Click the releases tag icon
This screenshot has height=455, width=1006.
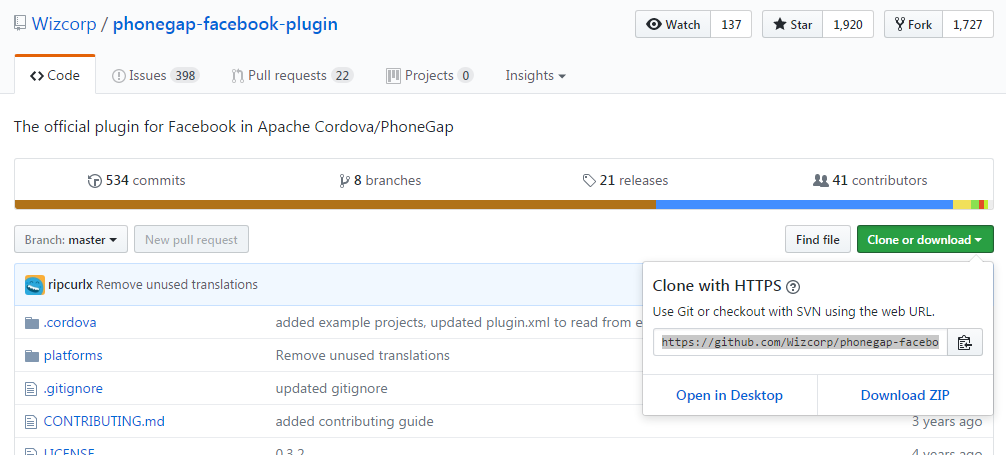click(589, 181)
